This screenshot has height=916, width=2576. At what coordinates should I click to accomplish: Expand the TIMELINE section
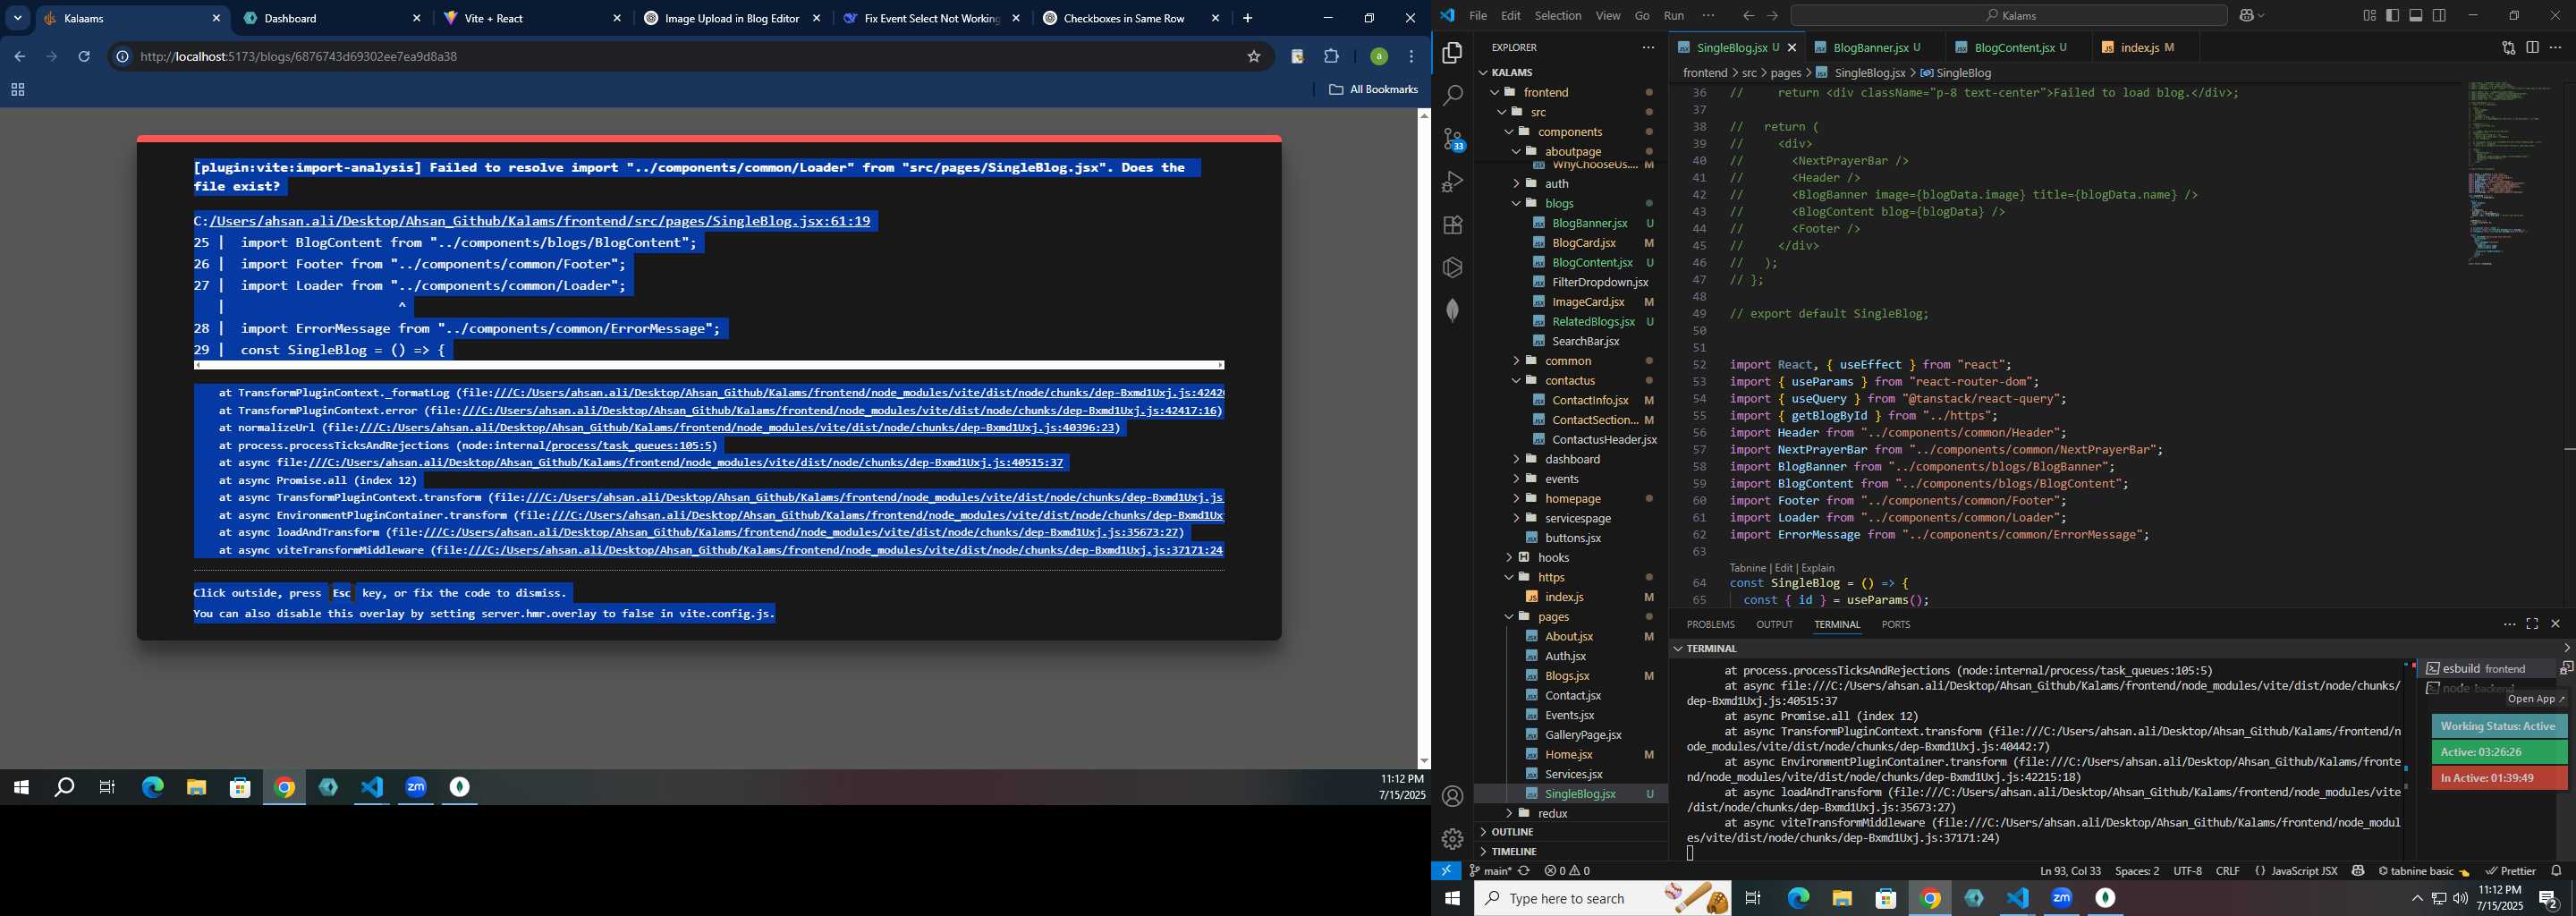1514,852
